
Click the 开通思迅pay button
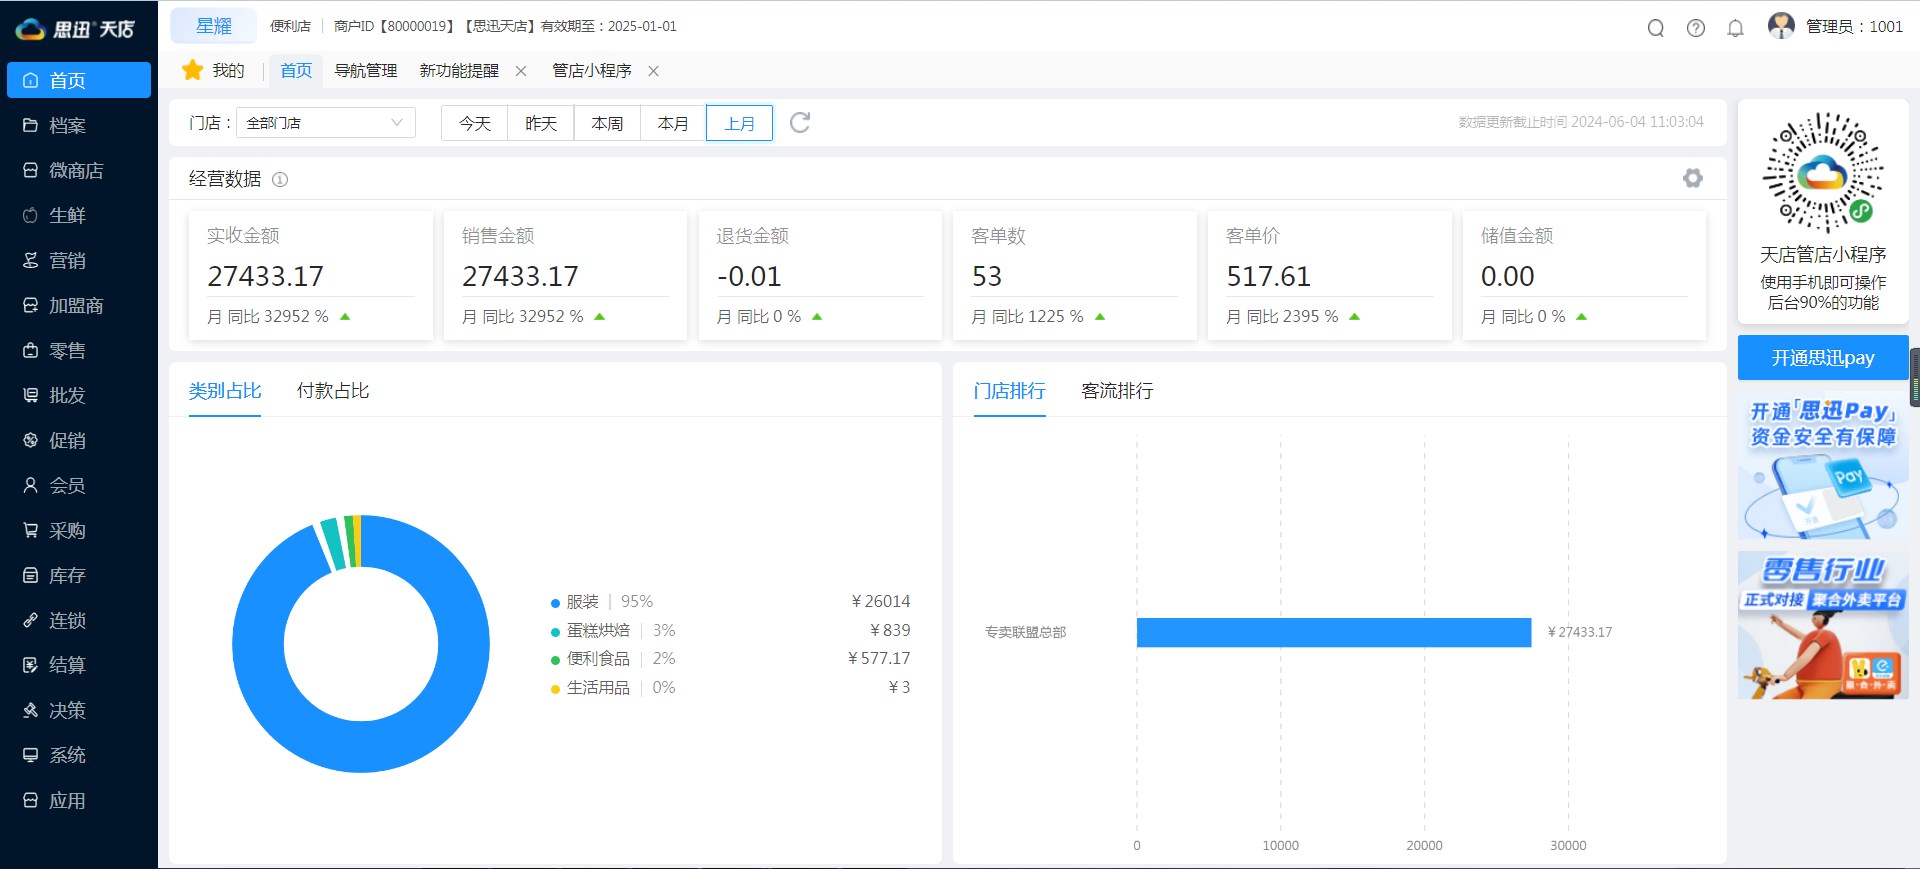coord(1822,358)
